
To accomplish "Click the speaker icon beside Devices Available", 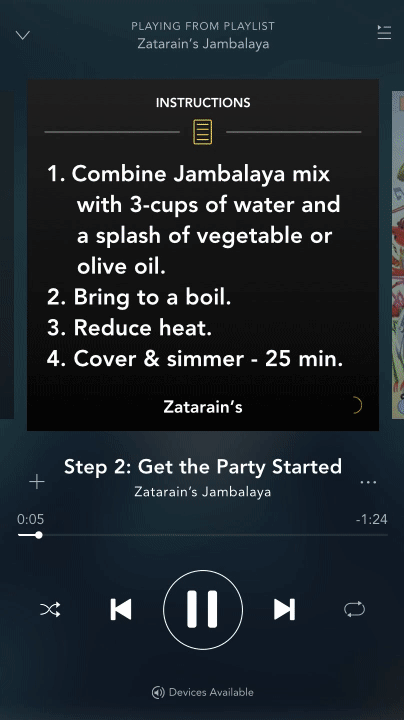I will tap(158, 692).
